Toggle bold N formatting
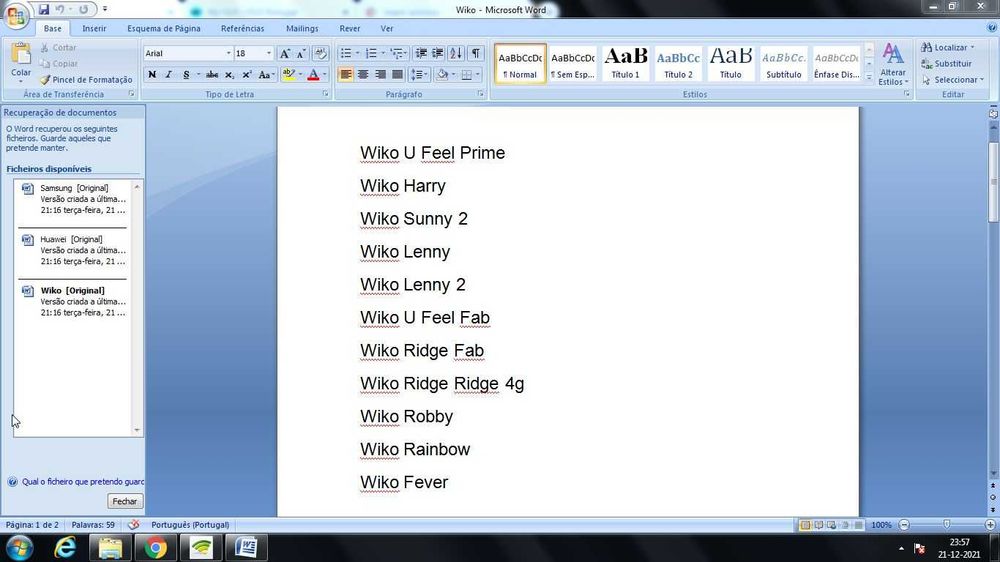This screenshot has height=562, width=1000. (x=152, y=75)
